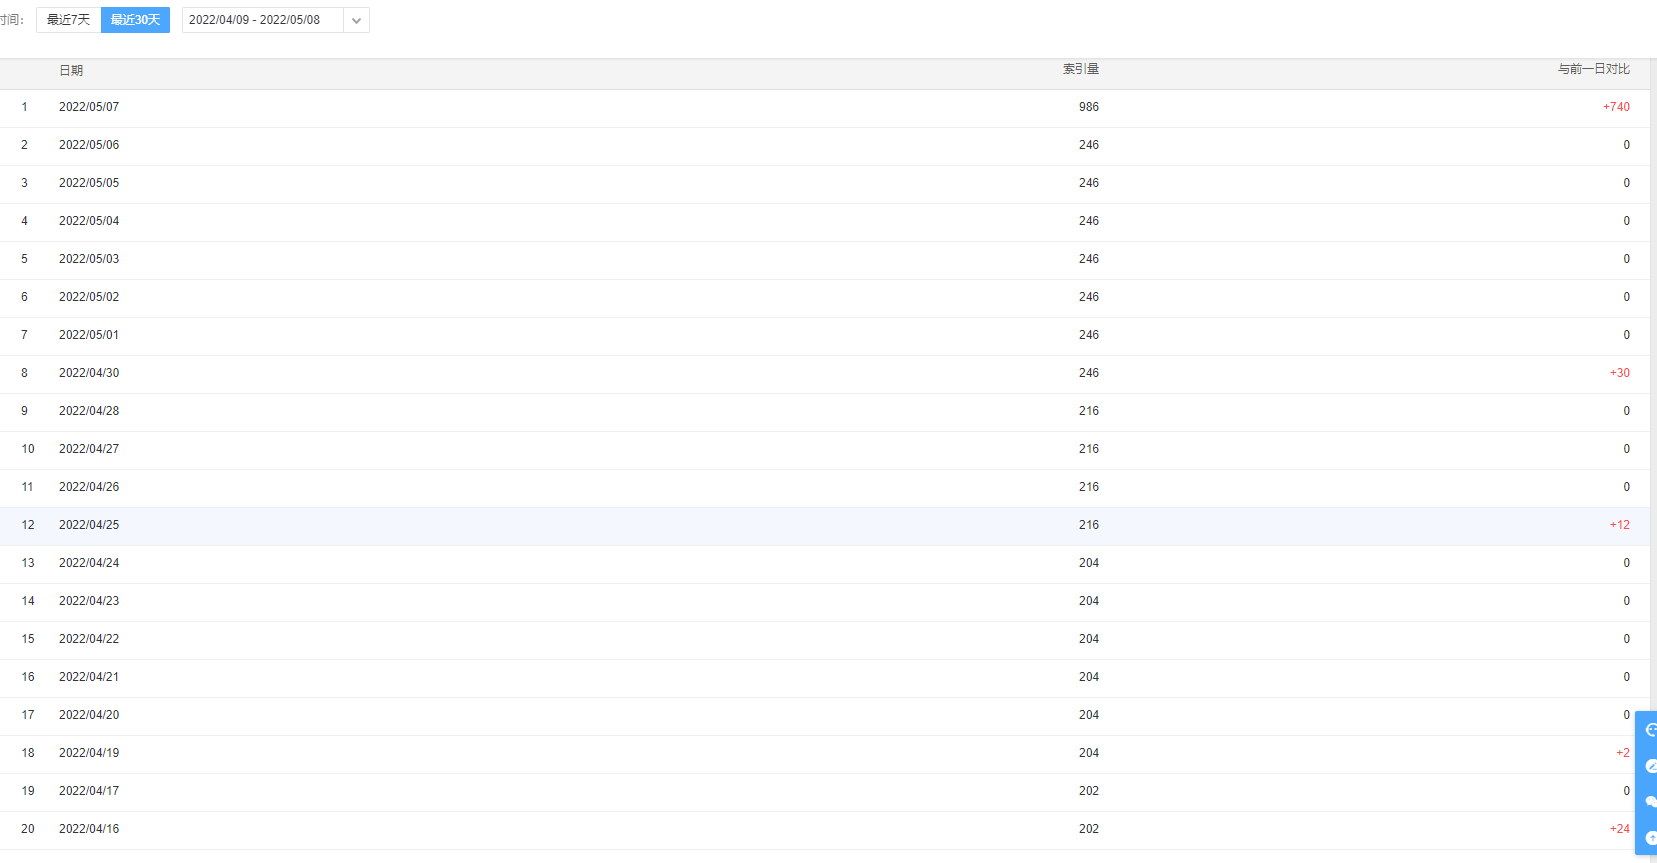Click the change value 0 for 2022/05/05

[x=1626, y=183]
